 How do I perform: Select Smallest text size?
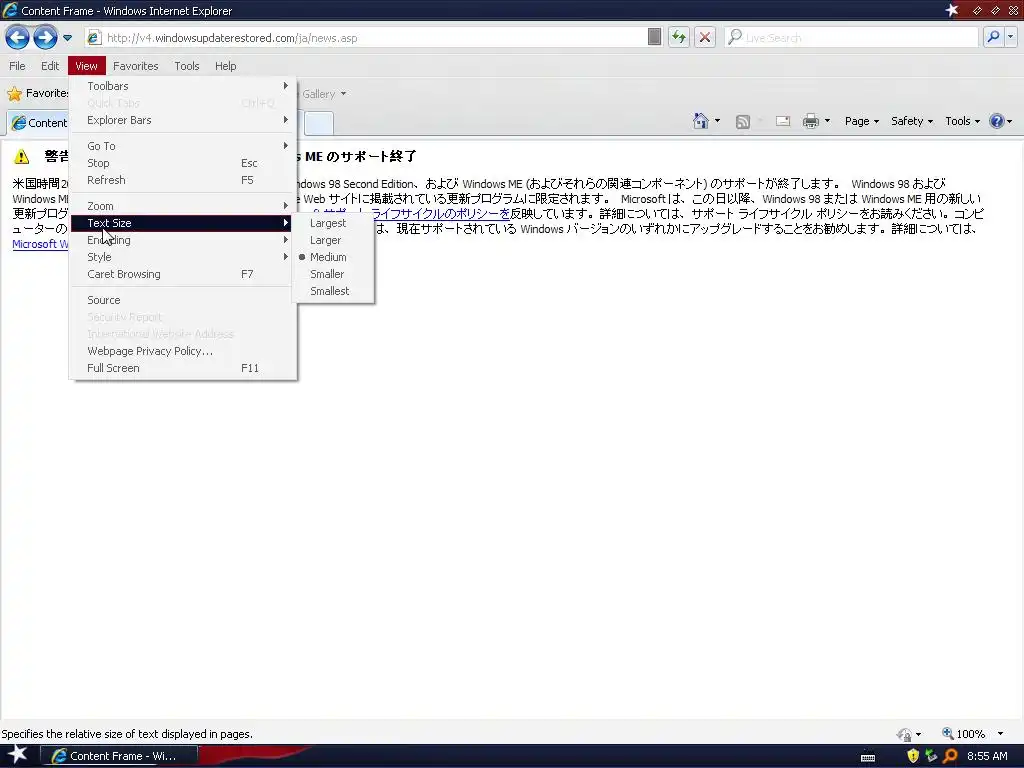point(333,291)
